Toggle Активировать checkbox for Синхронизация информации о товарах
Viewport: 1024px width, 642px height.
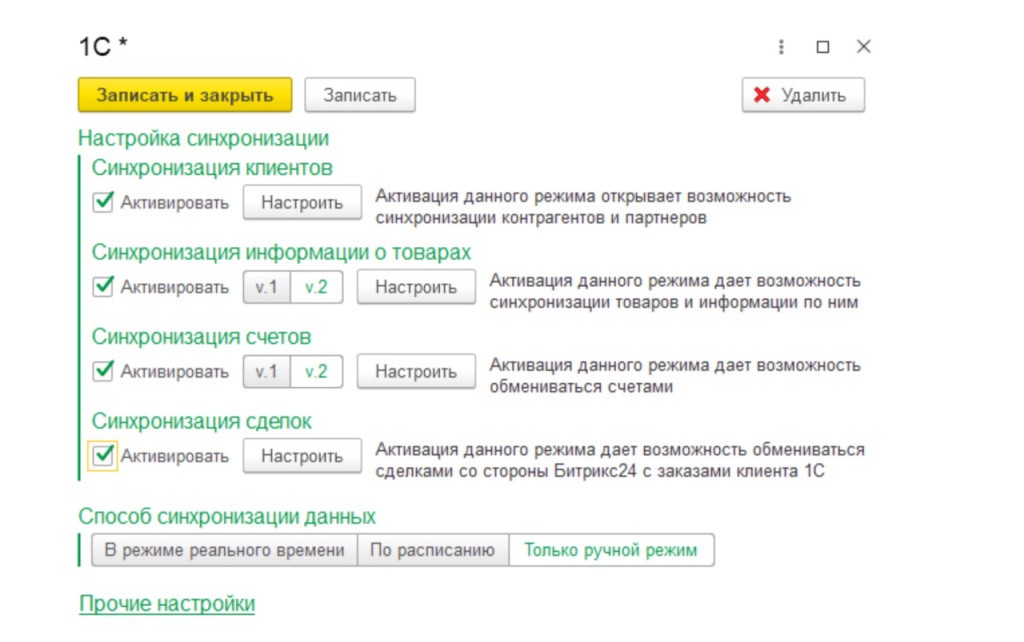(103, 287)
